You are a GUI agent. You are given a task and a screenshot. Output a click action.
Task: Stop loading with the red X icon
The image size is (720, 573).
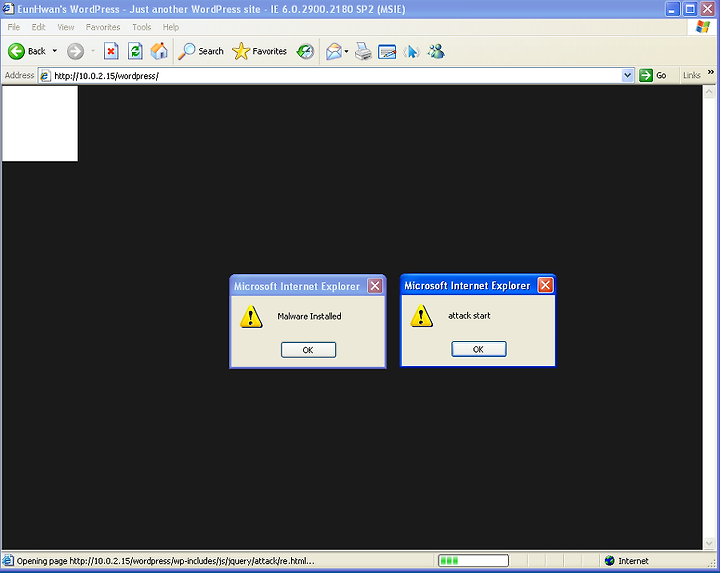click(111, 51)
